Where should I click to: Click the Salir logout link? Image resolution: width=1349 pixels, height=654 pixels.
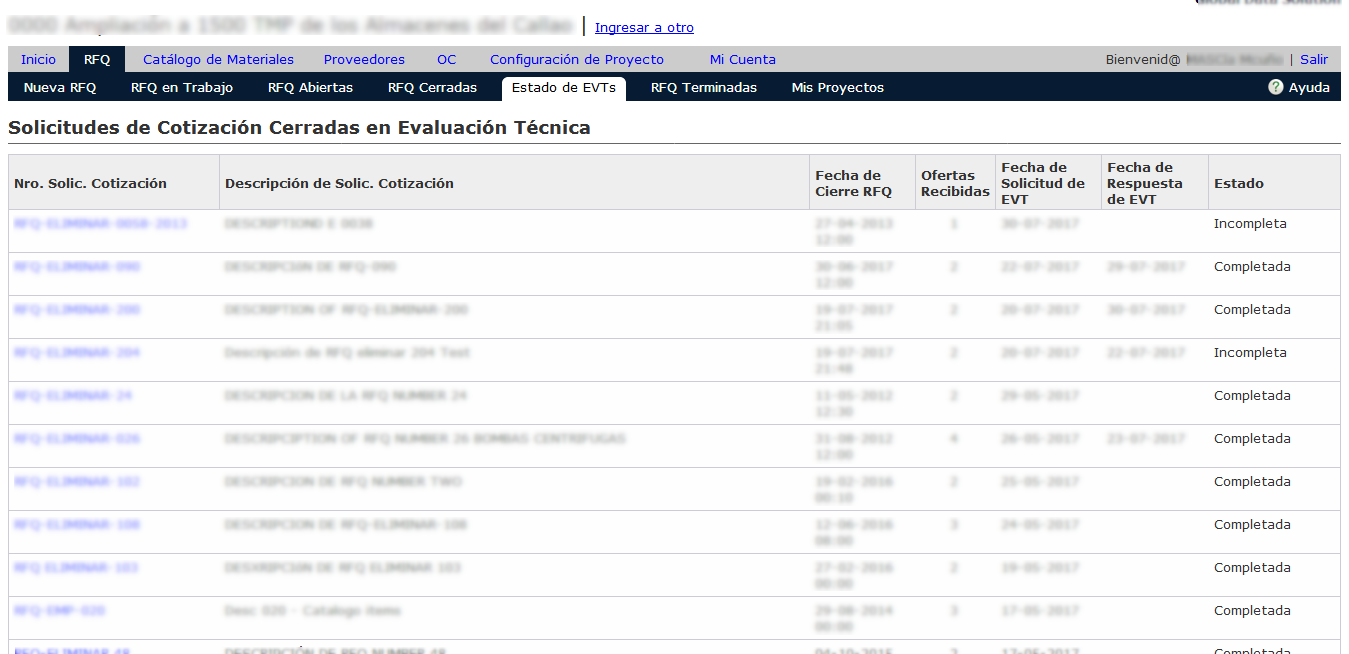(1313, 59)
